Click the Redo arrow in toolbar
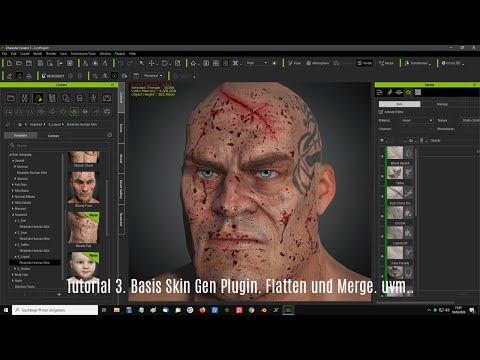480x360 pixels. point(130,63)
